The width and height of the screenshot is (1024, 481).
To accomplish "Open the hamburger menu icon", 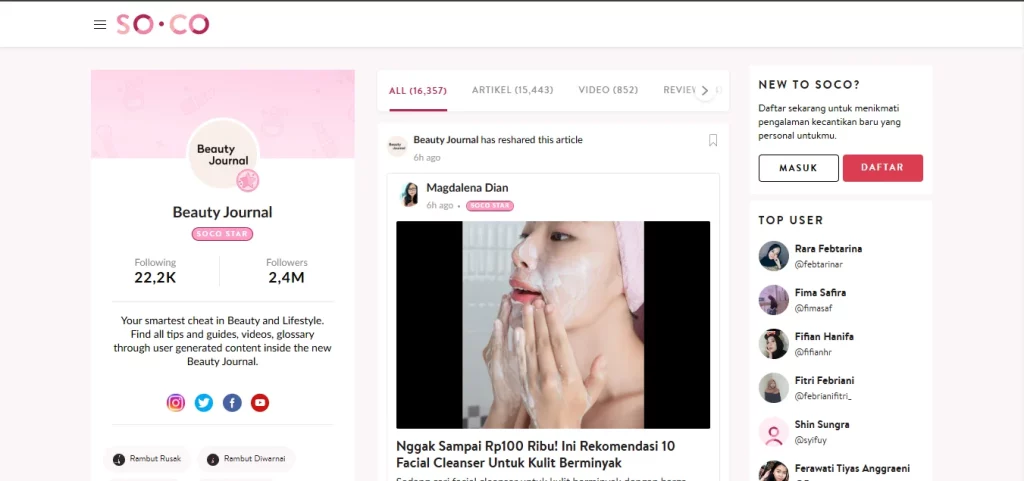I will (x=100, y=25).
